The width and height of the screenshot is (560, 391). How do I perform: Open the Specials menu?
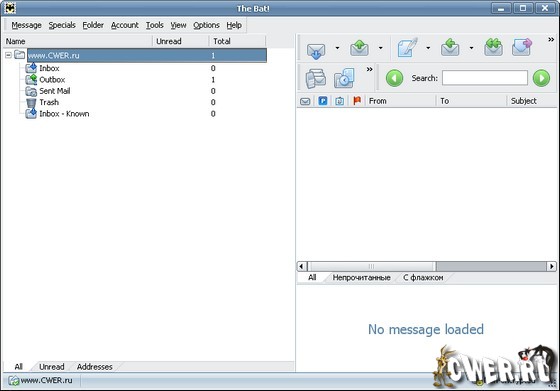coord(62,25)
